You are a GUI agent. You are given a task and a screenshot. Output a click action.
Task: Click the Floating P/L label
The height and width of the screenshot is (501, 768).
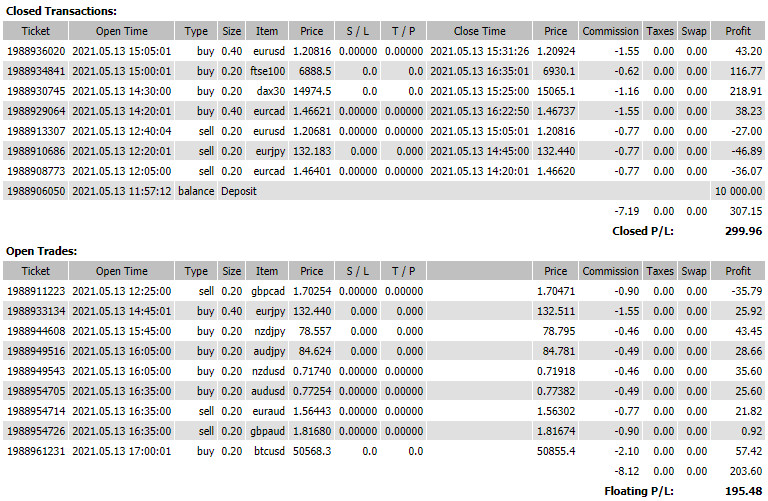tap(640, 491)
